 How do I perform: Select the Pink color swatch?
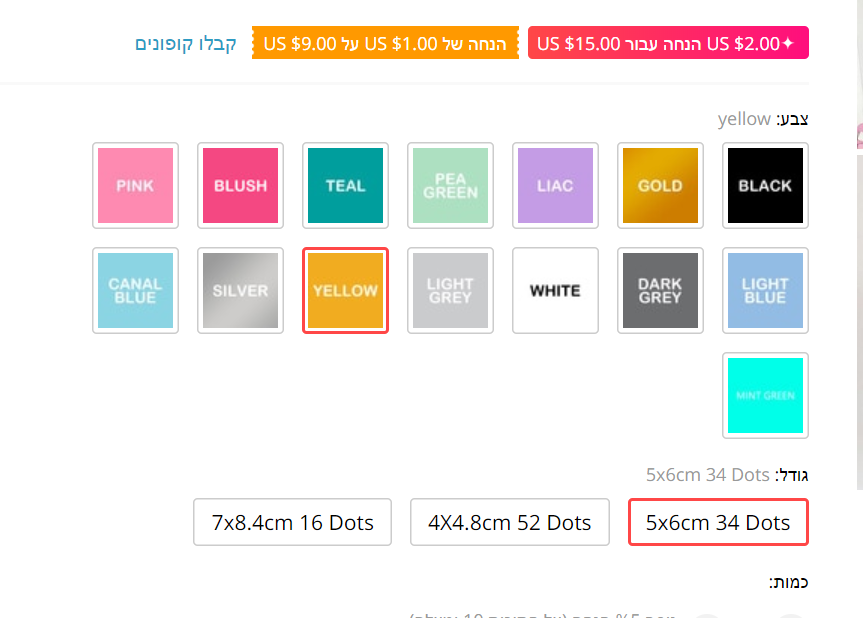(135, 185)
